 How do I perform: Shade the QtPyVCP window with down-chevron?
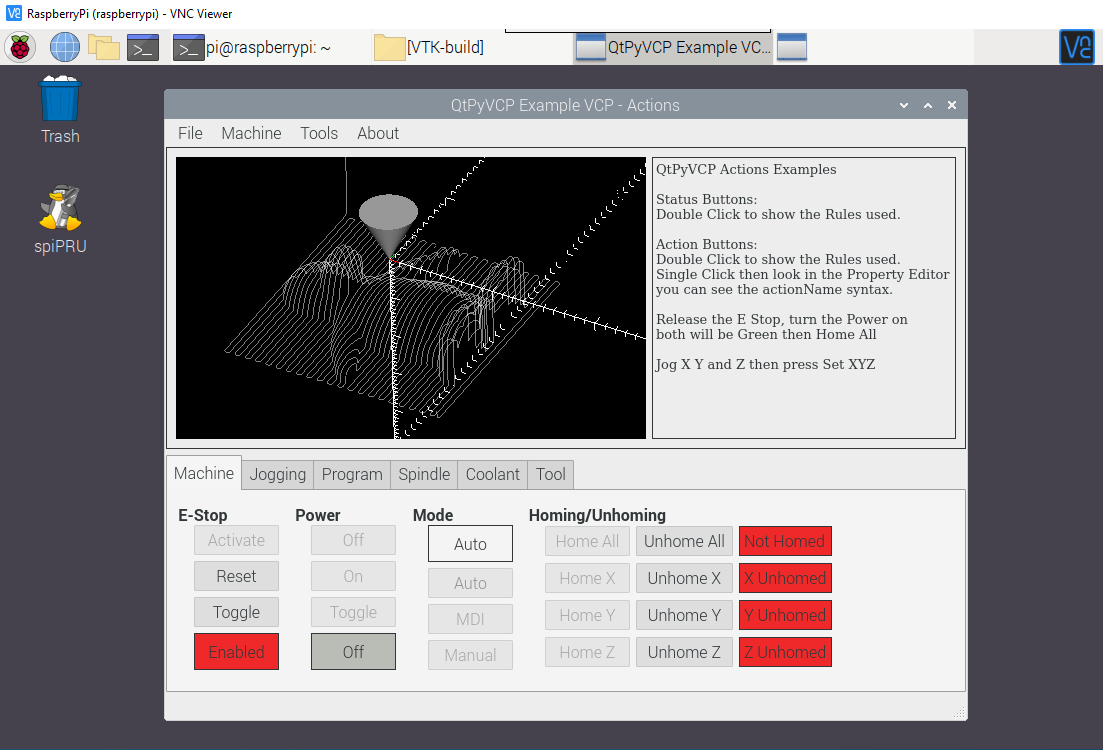pos(904,106)
